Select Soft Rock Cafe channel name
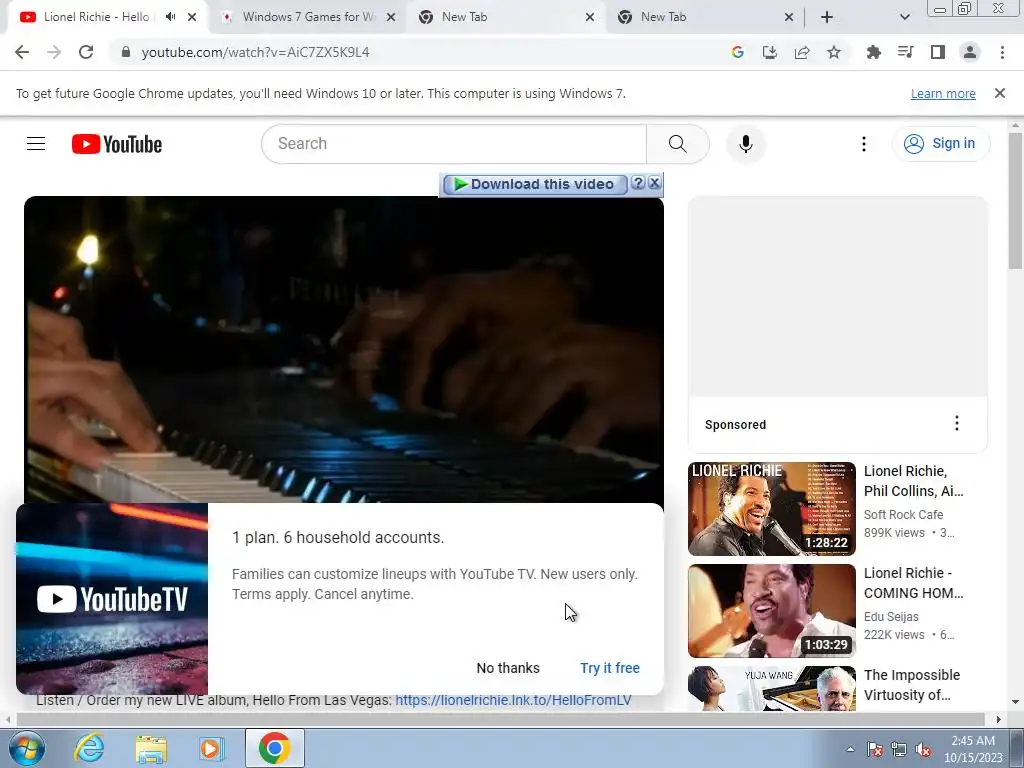Viewport: 1024px width, 768px height. 903,515
